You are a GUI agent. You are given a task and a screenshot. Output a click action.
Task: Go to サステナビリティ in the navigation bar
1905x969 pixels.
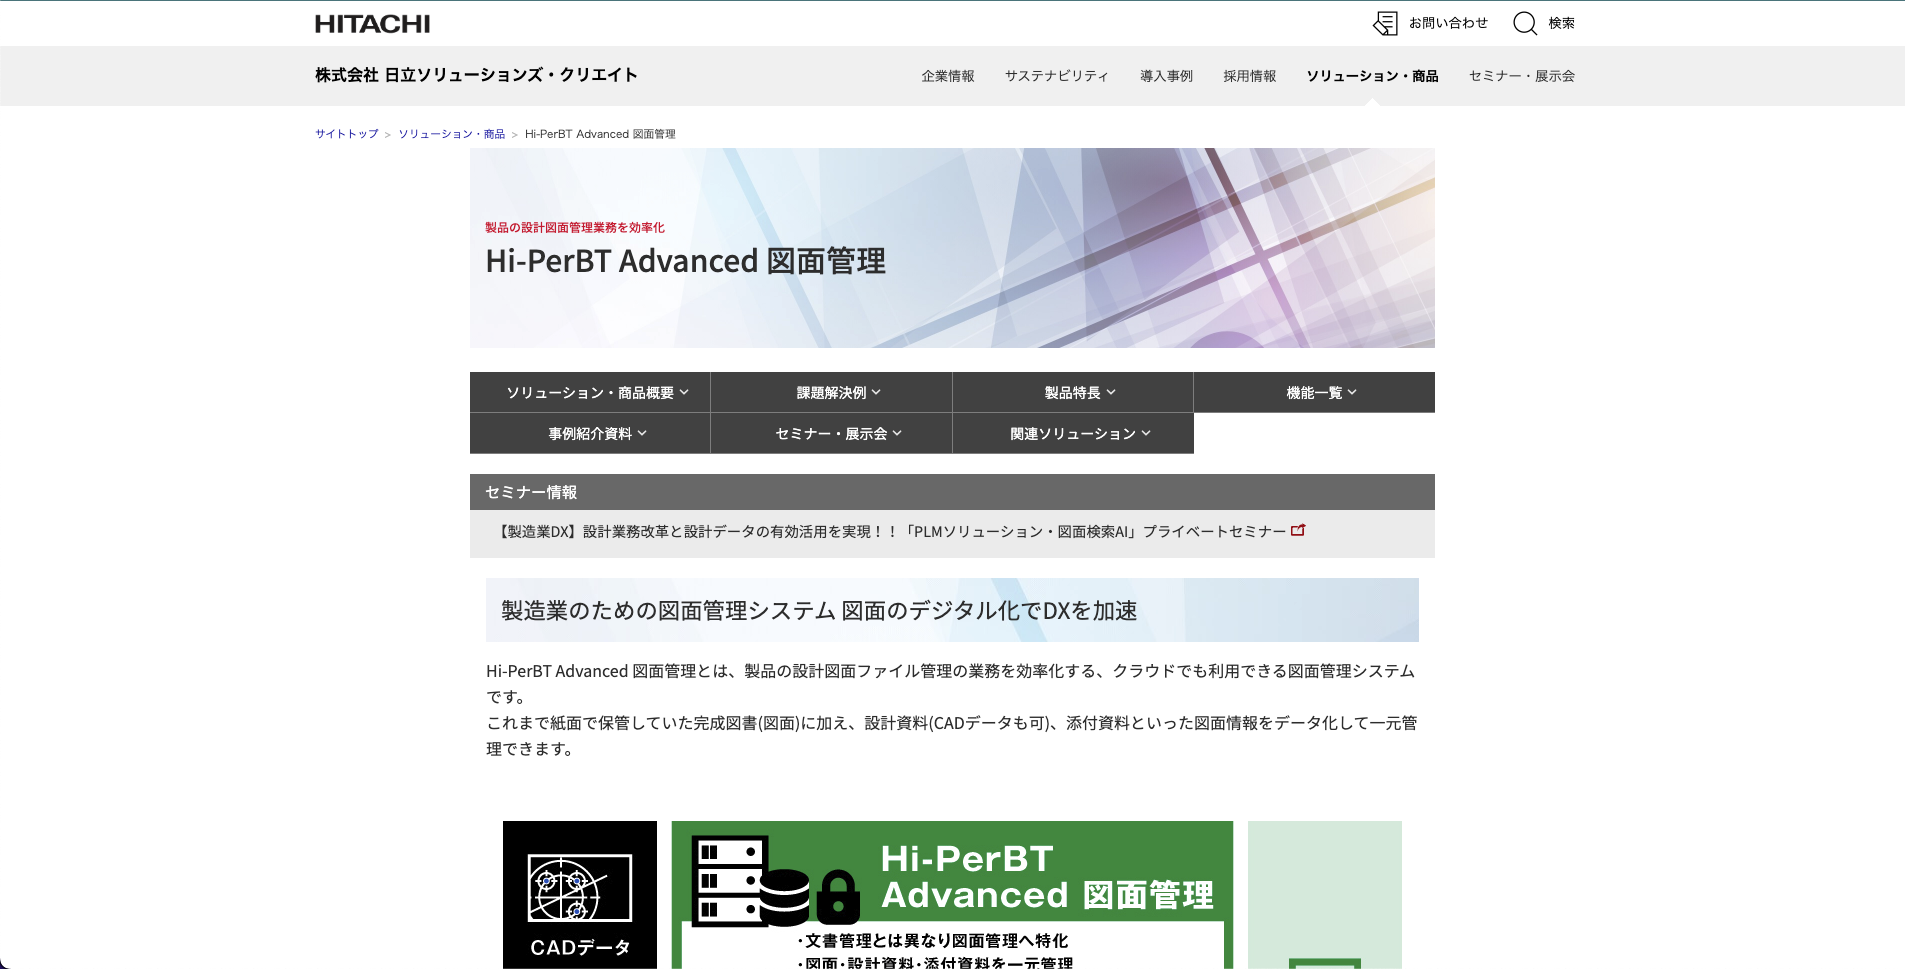[x=1056, y=76]
